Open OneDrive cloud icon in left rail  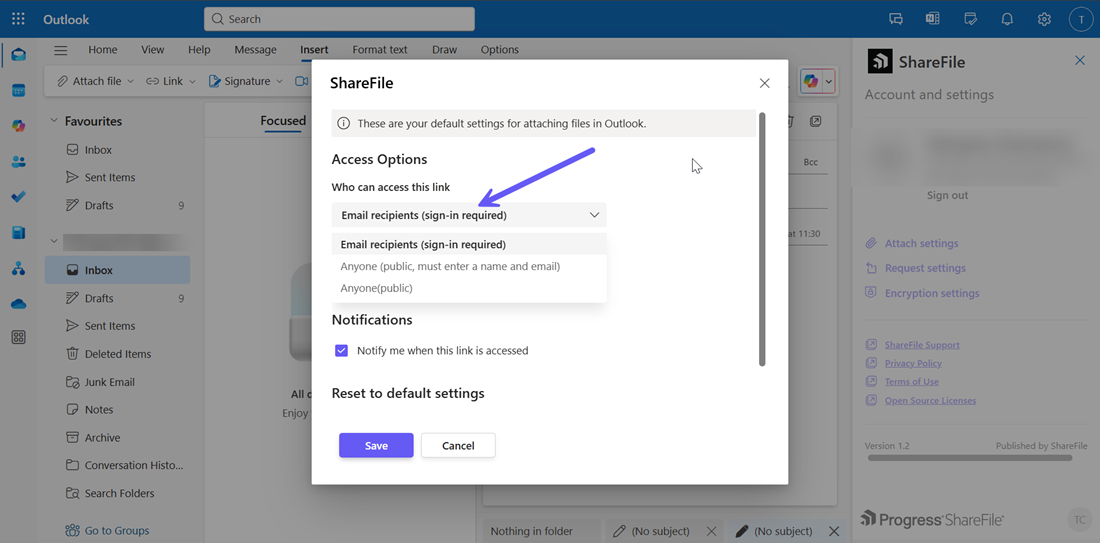click(18, 304)
